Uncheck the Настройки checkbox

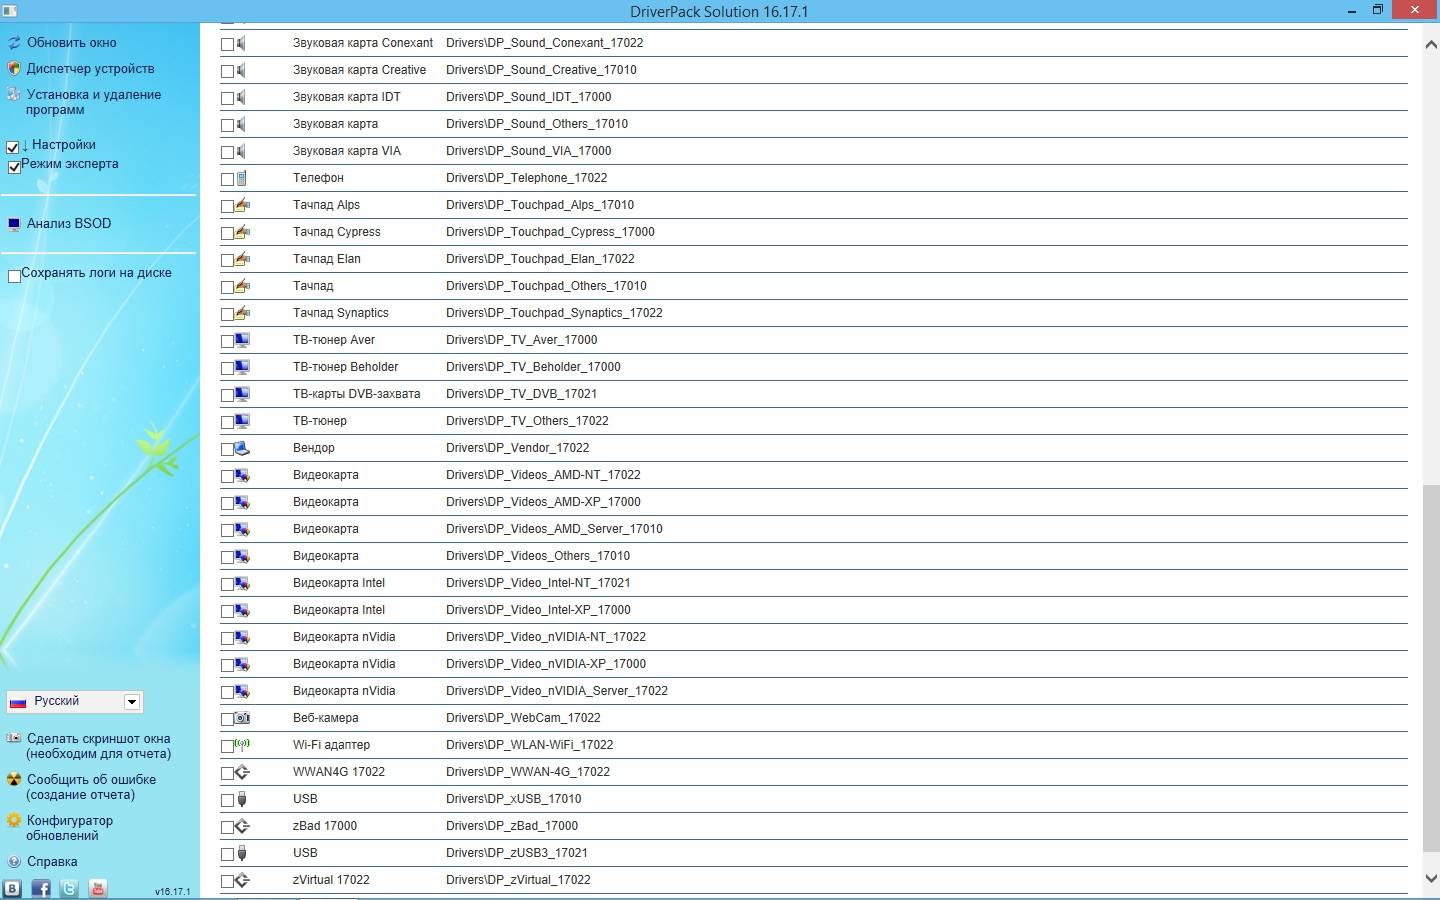[x=13, y=147]
